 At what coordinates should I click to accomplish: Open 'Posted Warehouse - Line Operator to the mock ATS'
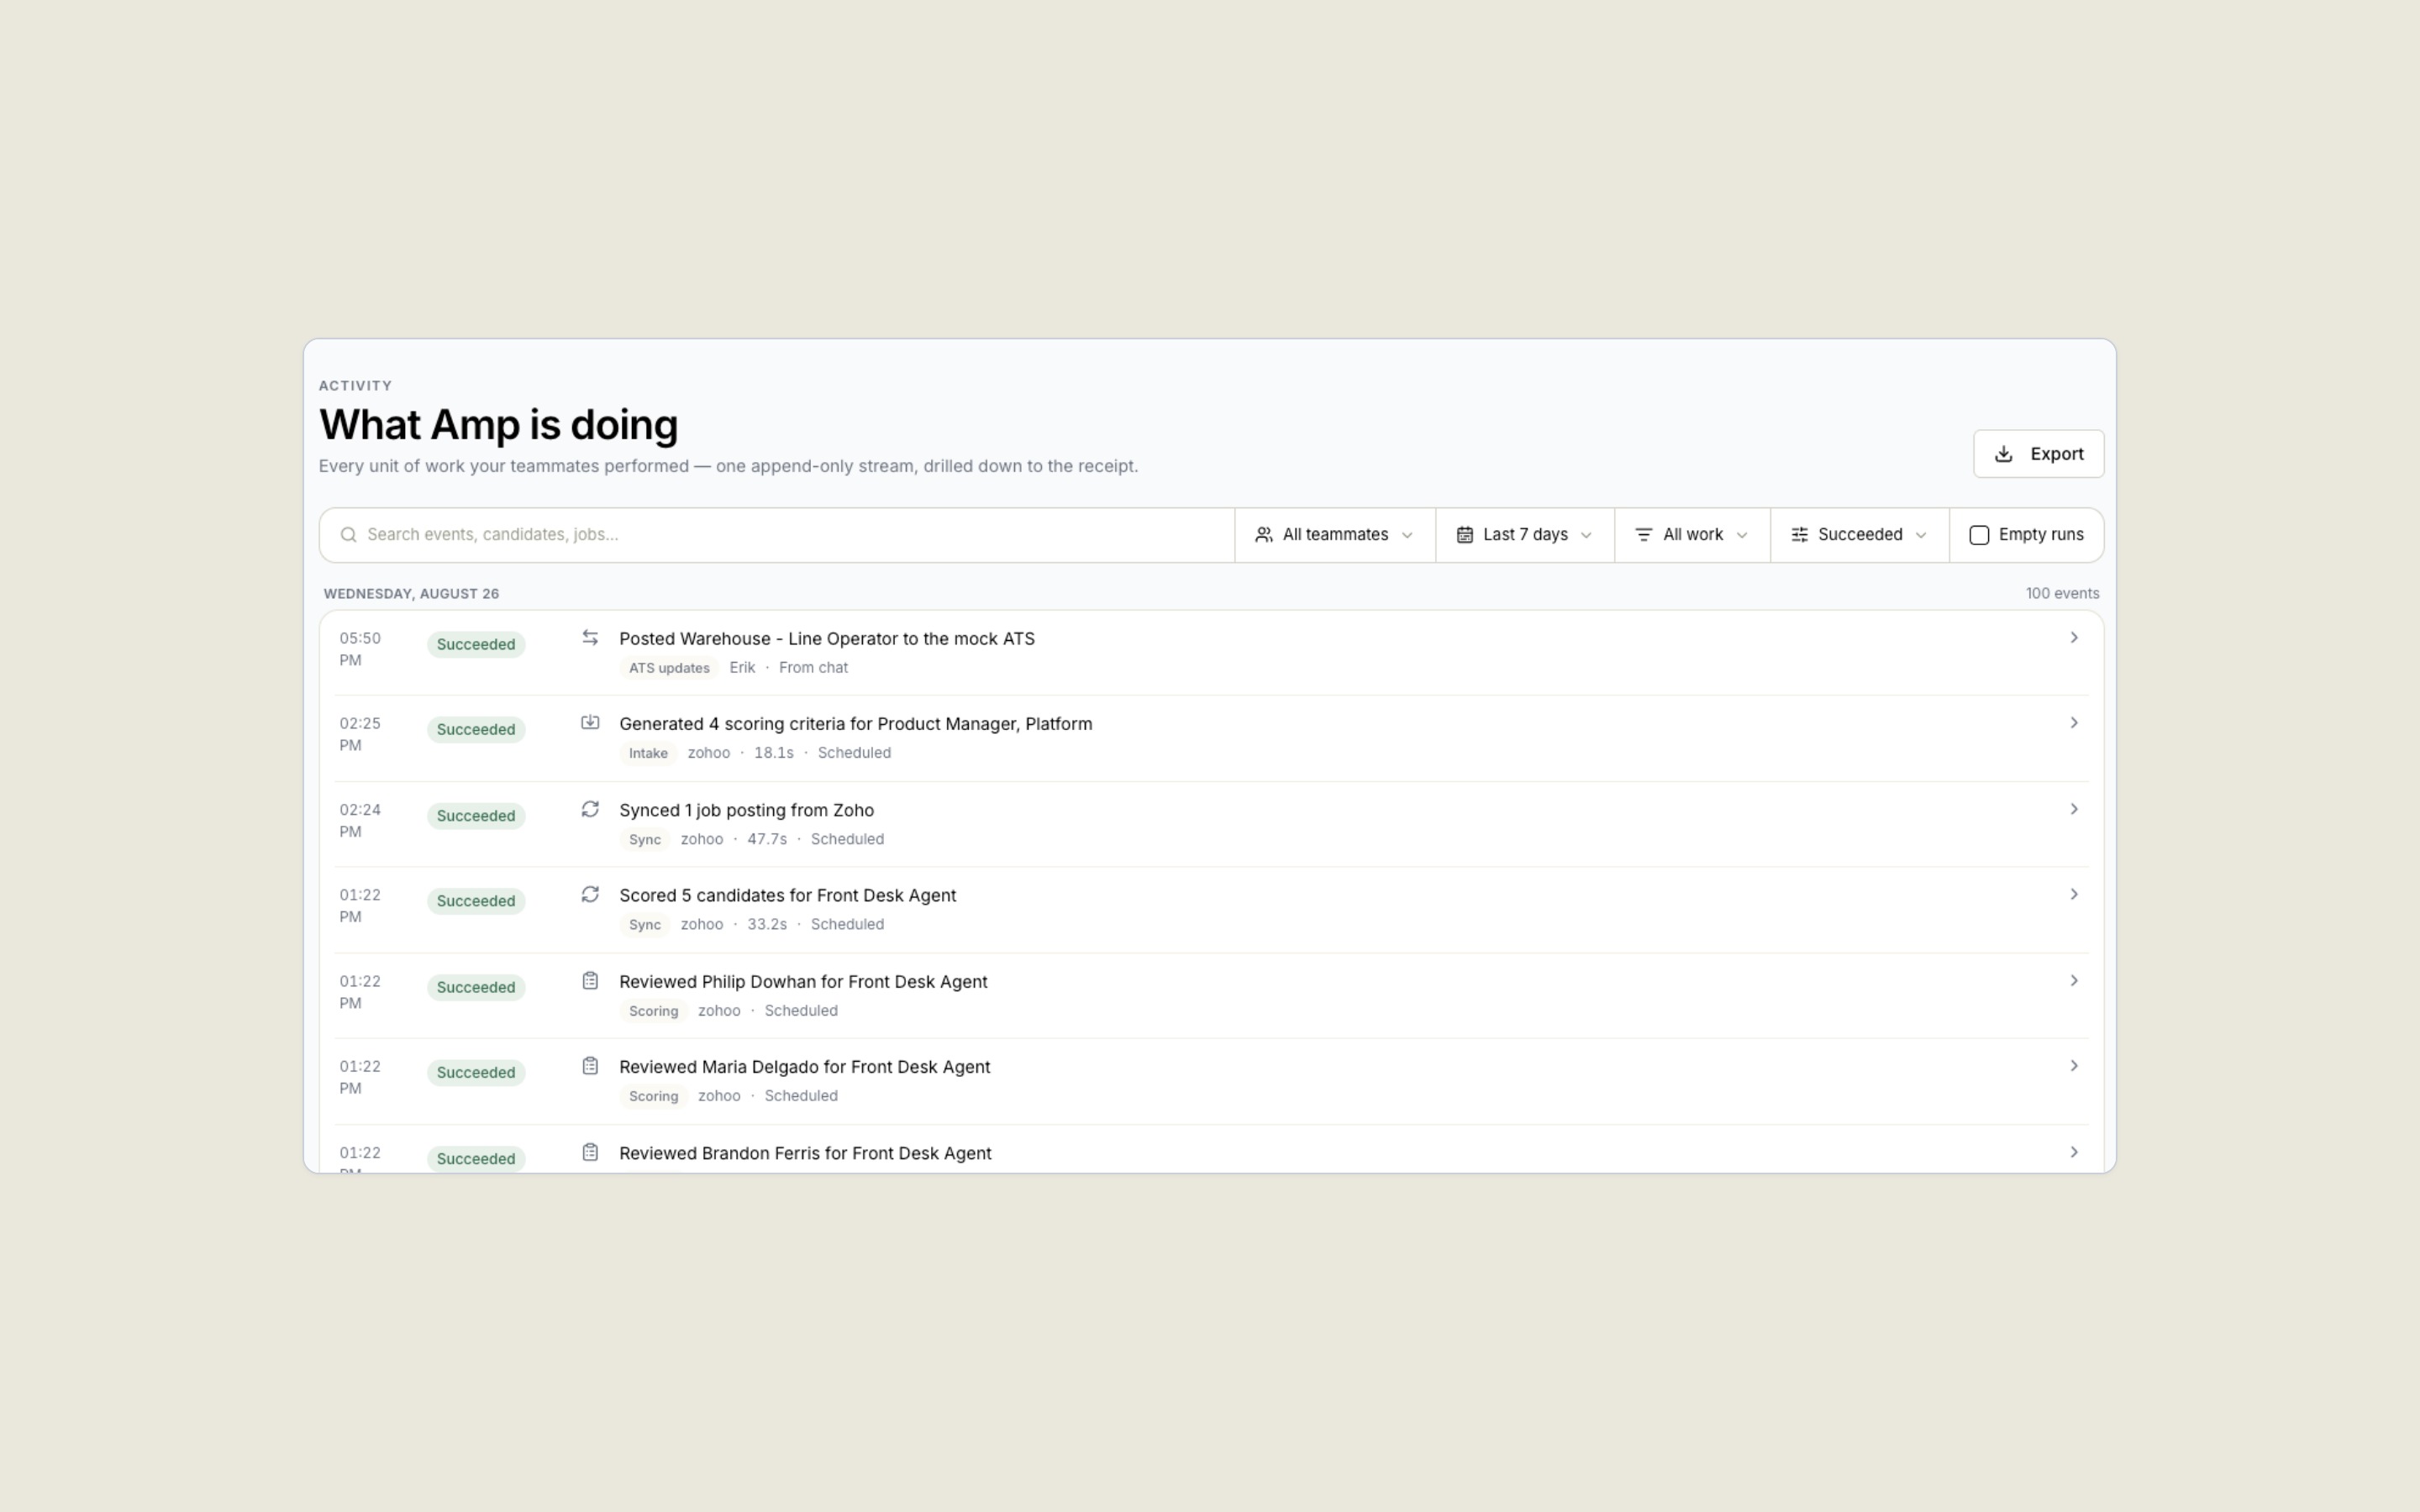pos(827,638)
